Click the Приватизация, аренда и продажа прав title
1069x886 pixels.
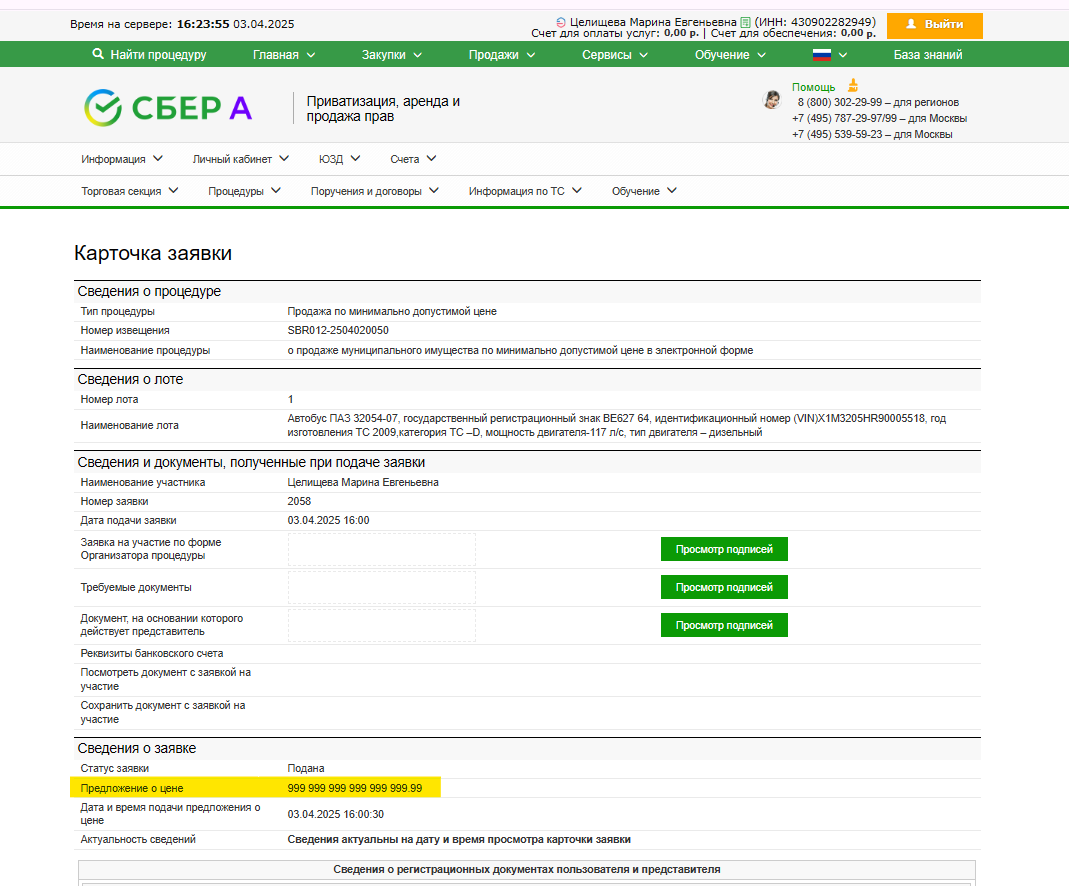coord(382,108)
